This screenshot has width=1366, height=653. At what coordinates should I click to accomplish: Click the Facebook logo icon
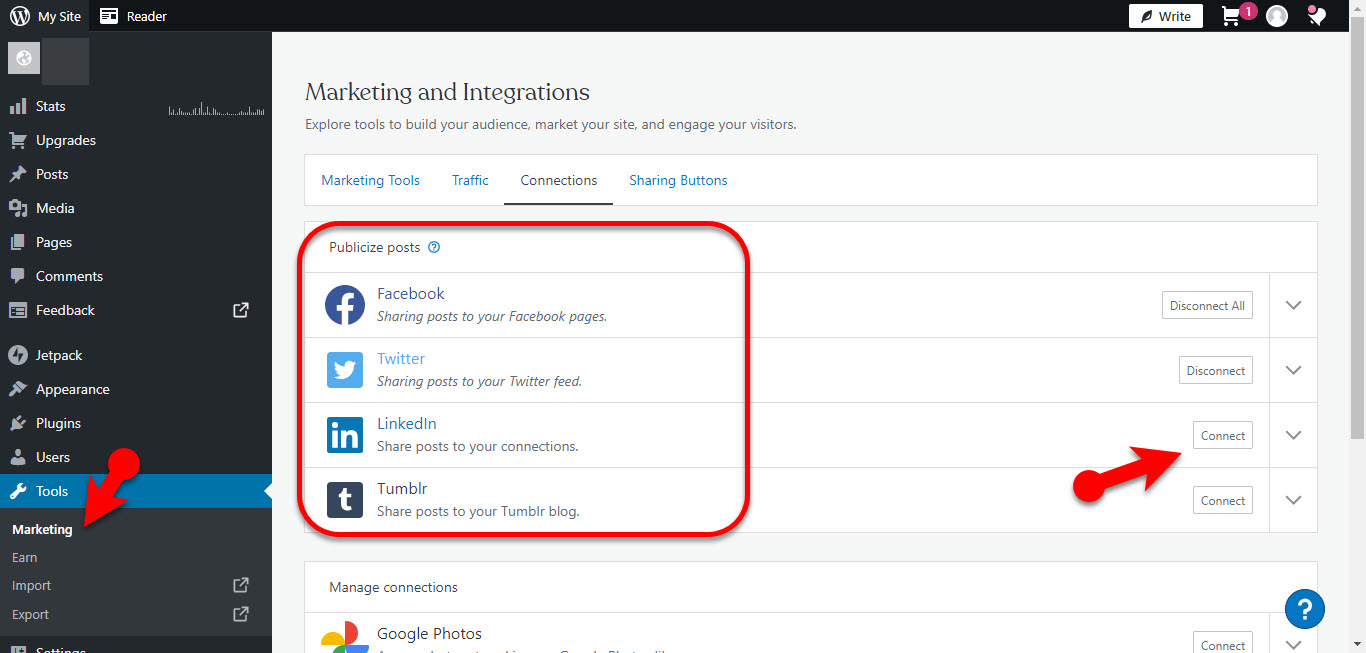[x=345, y=305]
